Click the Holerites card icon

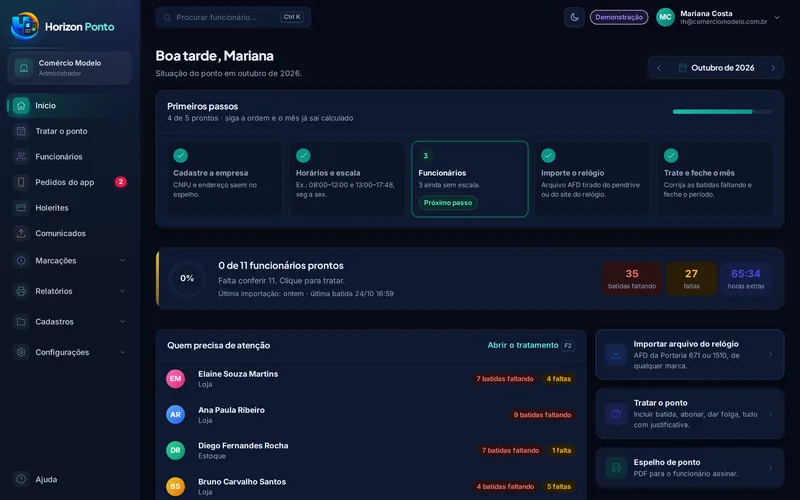pyautogui.click(x=21, y=208)
